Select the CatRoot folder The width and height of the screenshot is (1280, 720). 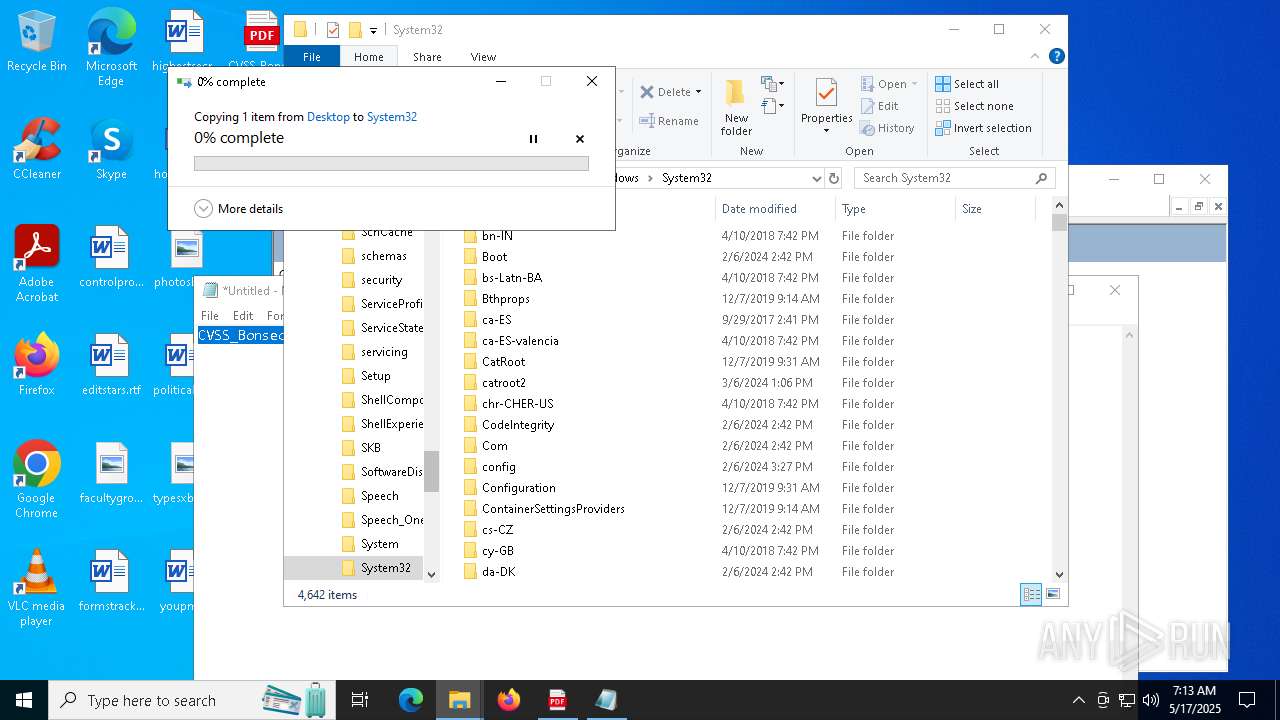pyautogui.click(x=503, y=362)
